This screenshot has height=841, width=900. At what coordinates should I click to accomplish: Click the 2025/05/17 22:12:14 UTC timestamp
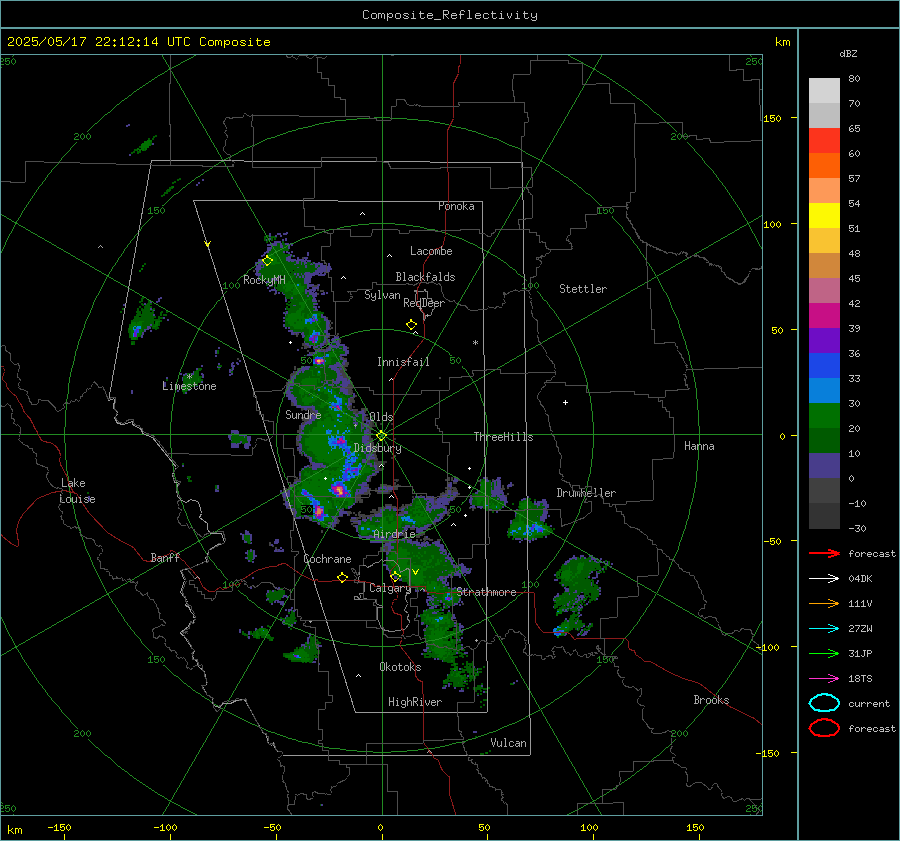139,42
